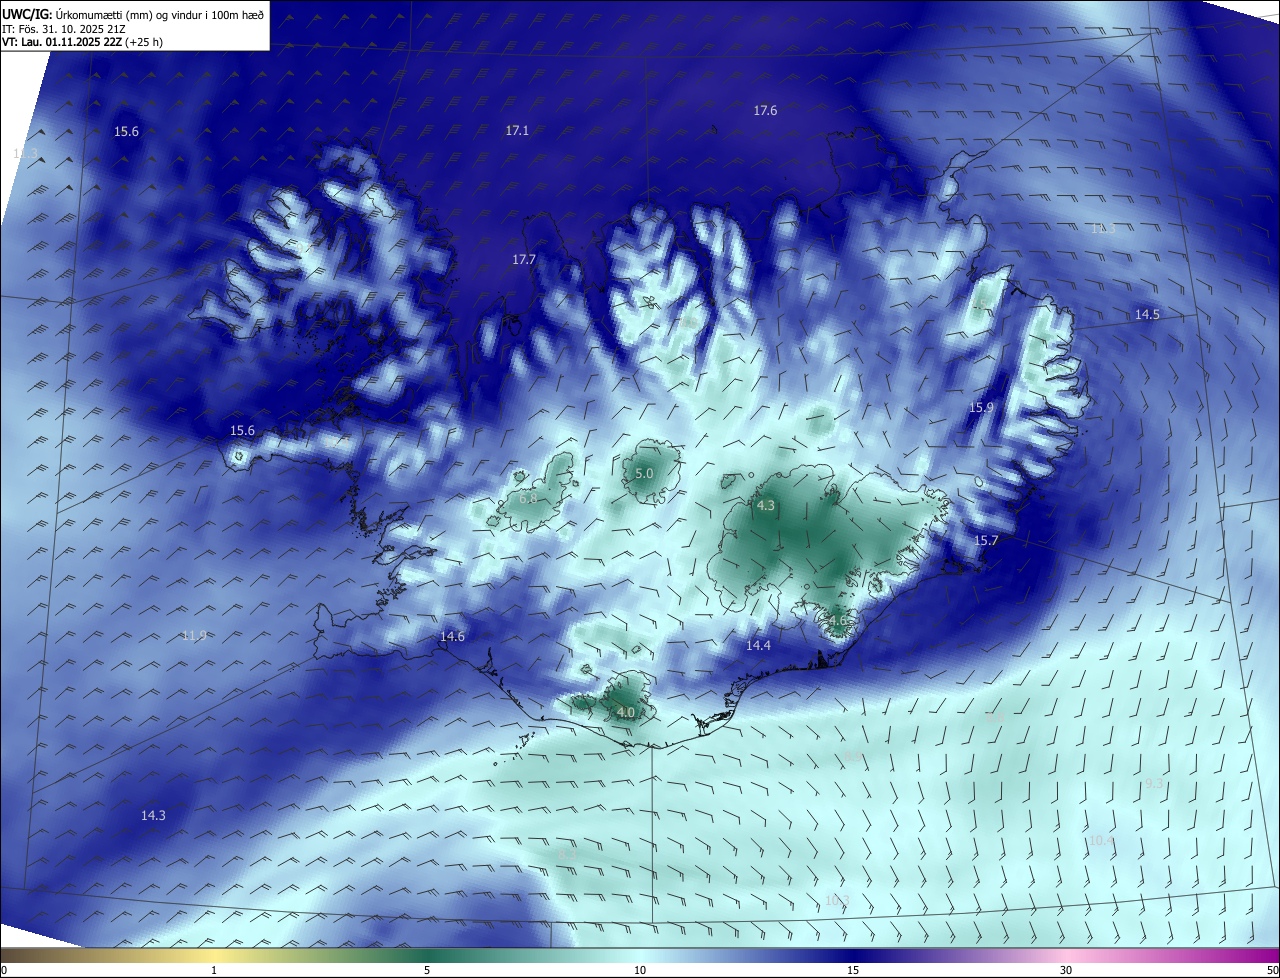
Task: Click the colour scale tick labelled 50
Action: coord(1272,970)
